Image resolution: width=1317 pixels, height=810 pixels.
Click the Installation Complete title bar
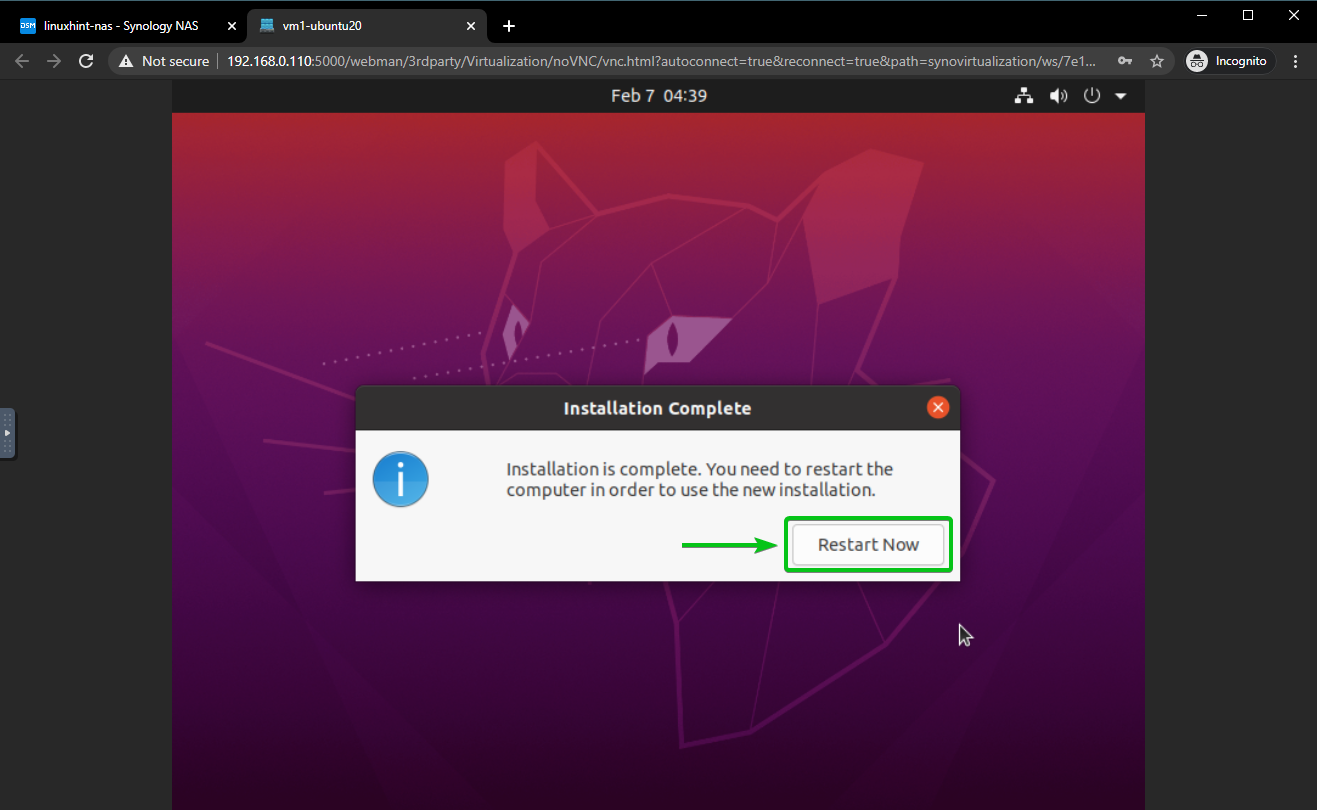657,408
